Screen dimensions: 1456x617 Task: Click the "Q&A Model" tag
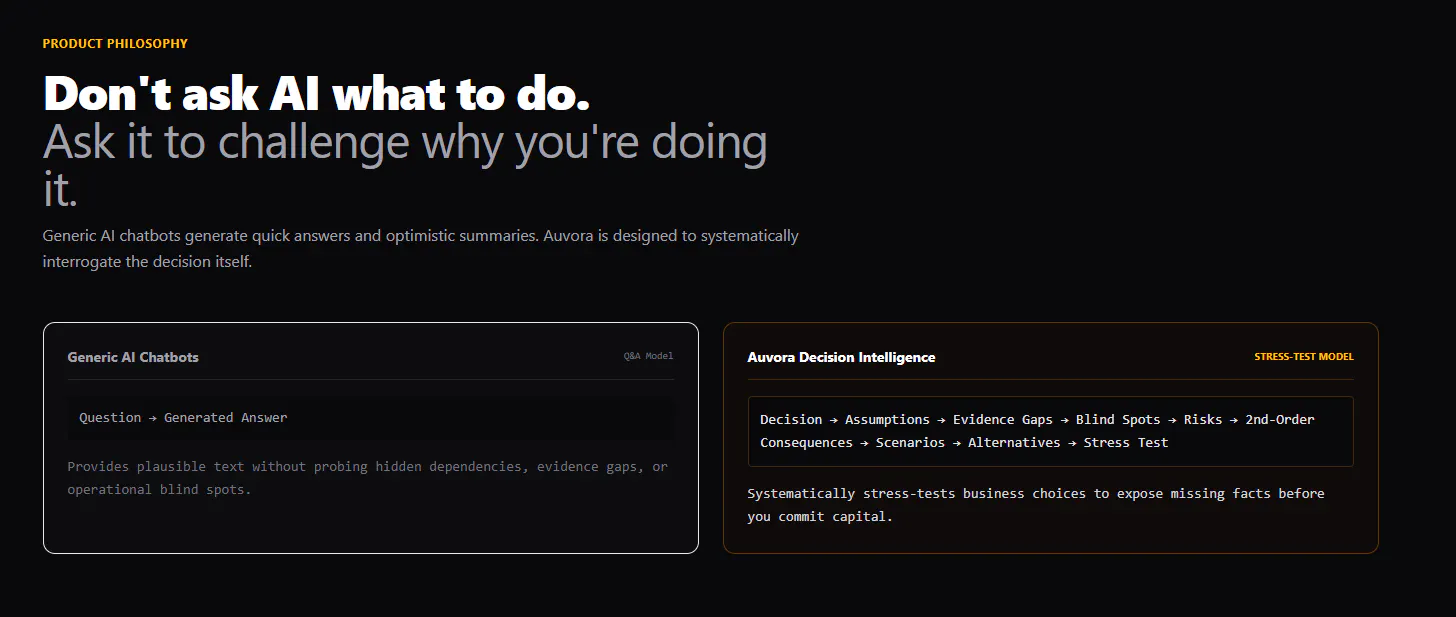[649, 356]
